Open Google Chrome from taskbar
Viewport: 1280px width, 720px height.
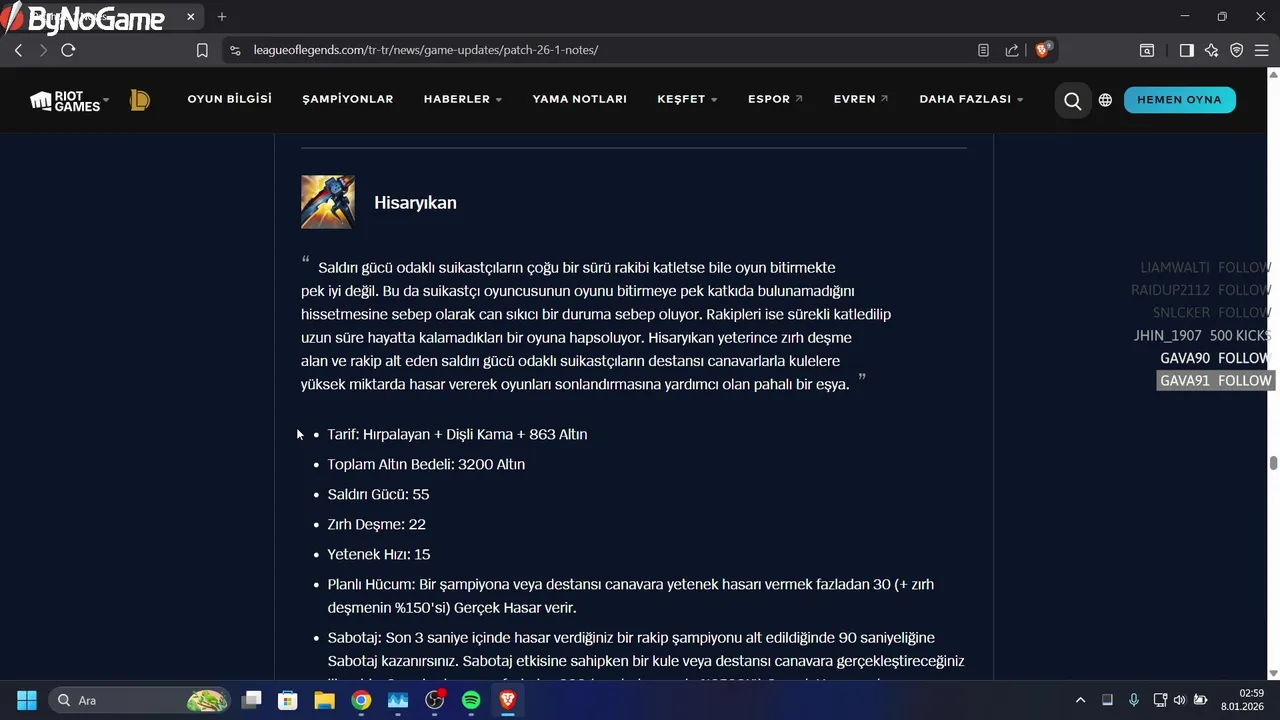(361, 700)
